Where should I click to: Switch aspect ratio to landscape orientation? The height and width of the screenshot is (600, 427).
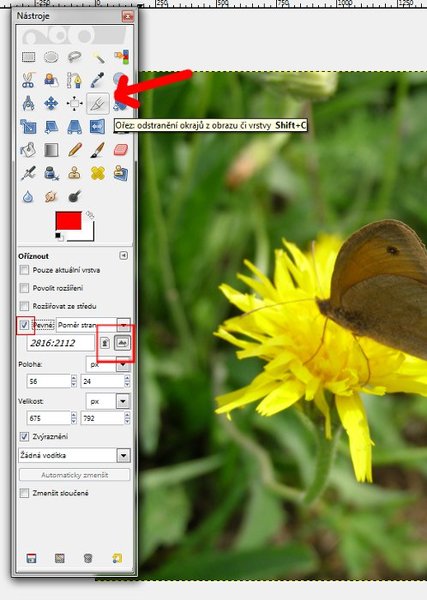122,342
